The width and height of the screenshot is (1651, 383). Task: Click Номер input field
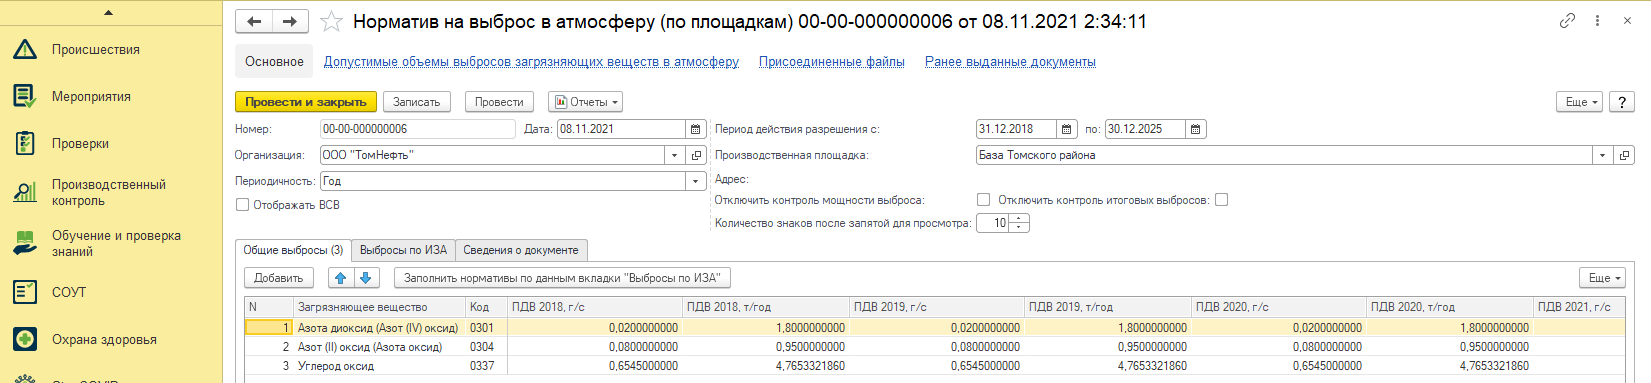click(417, 129)
